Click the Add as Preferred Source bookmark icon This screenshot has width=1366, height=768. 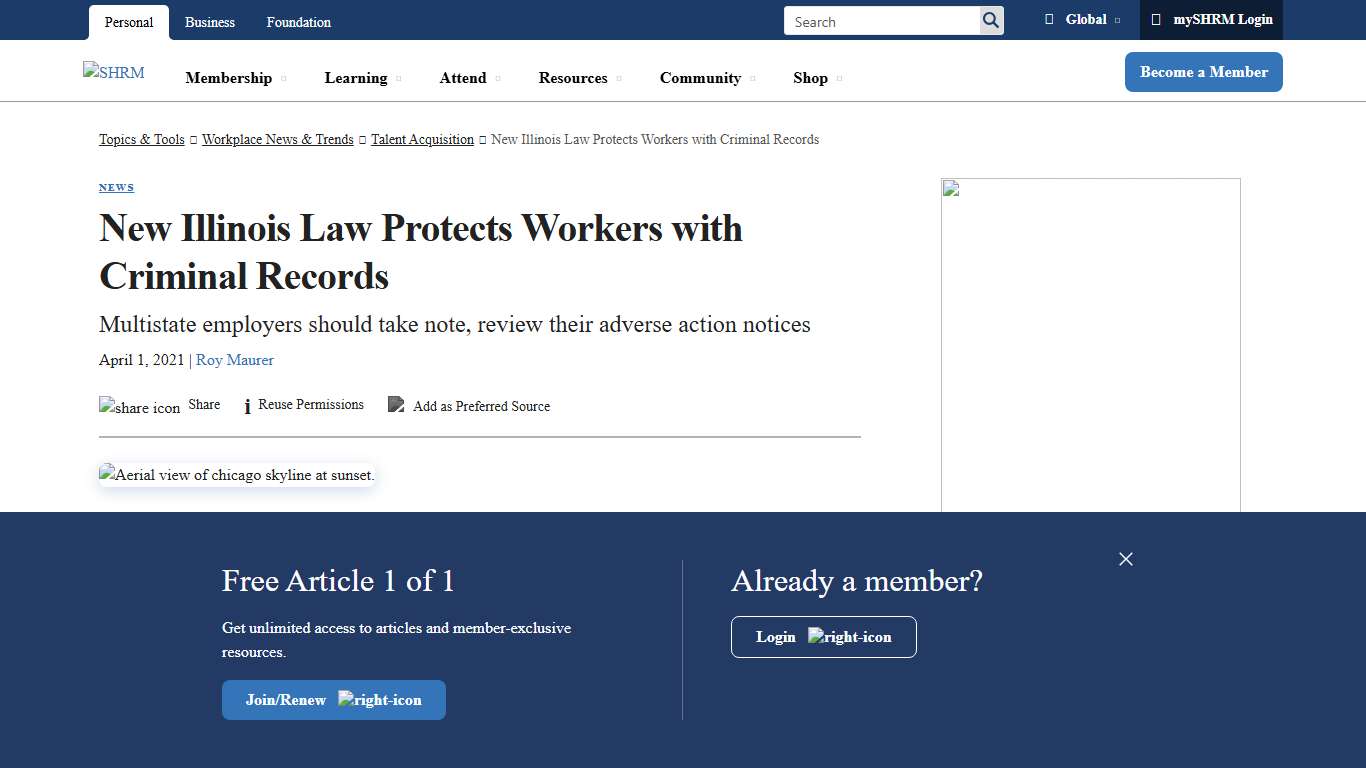click(396, 405)
